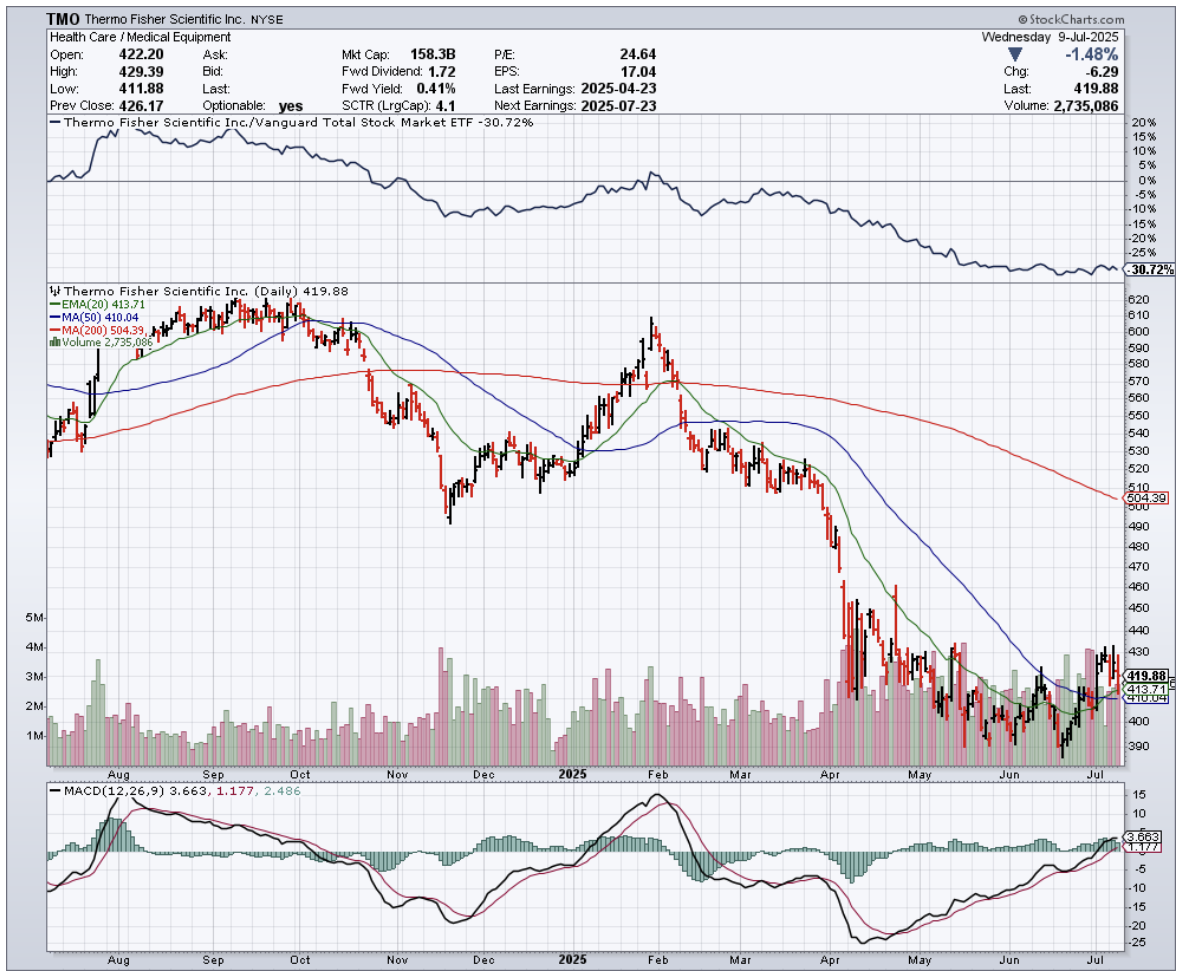Click the copyright icon before StockCharts.com
The width and height of the screenshot is (1182, 978).
point(1023,19)
